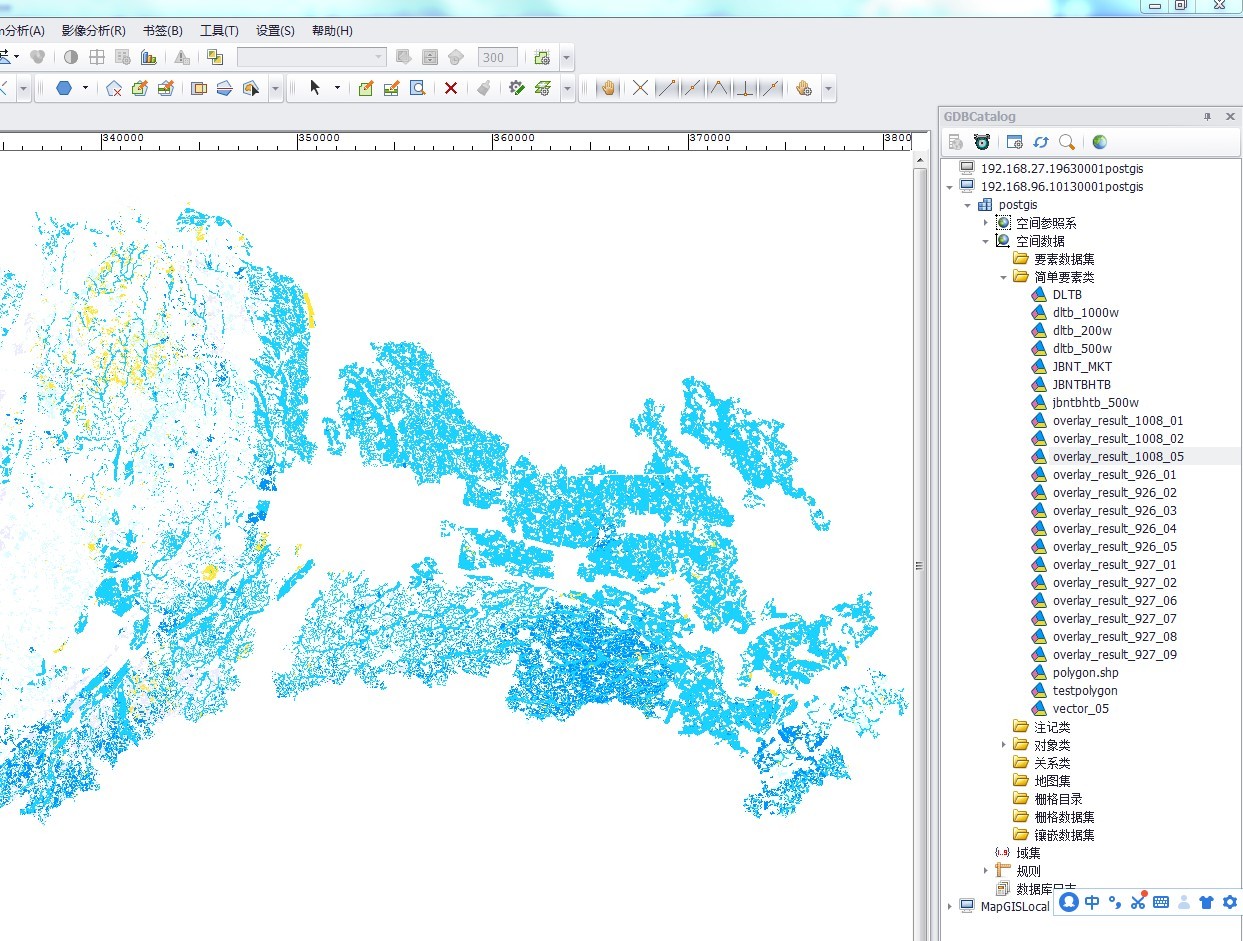Launch screenshot scissors tool on input bar

(1139, 902)
